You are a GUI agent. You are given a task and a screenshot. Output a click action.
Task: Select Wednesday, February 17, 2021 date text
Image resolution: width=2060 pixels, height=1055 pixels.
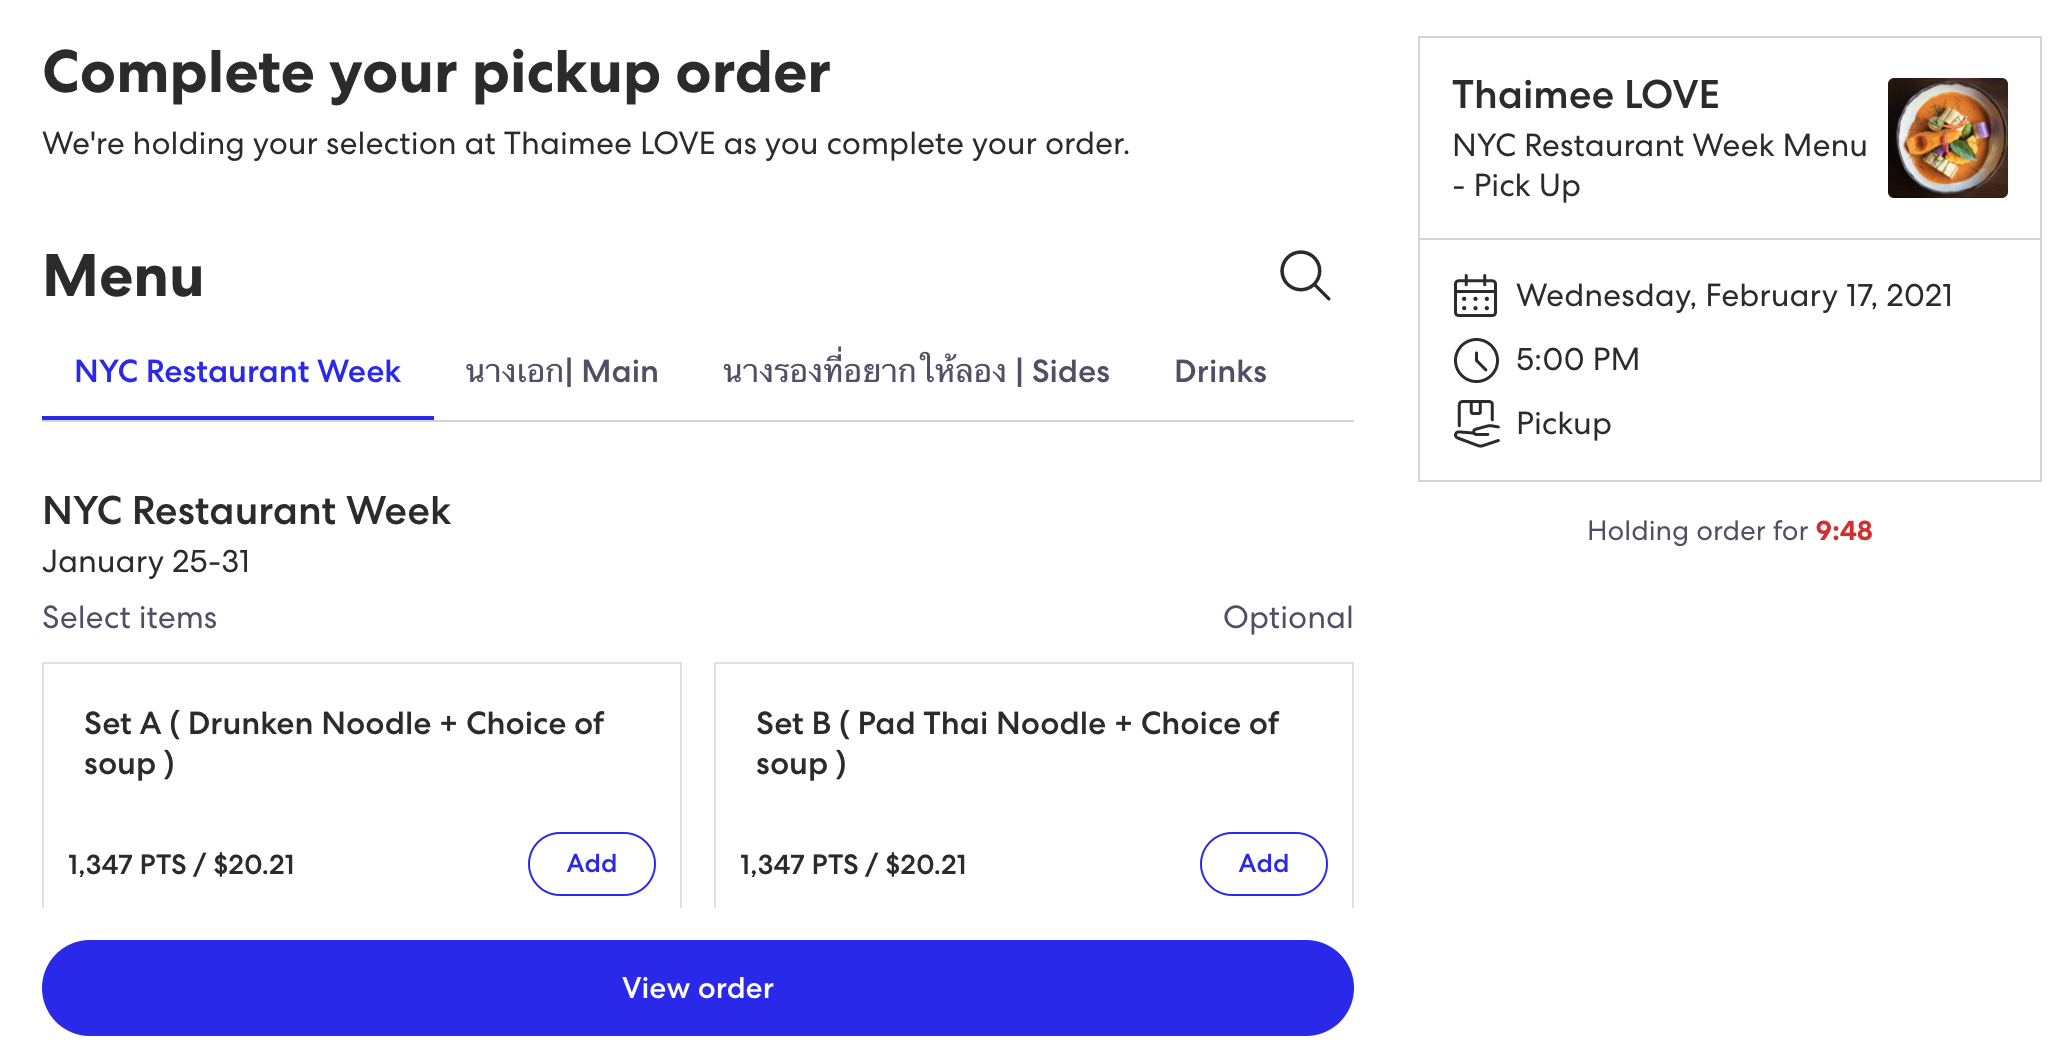click(x=1735, y=295)
